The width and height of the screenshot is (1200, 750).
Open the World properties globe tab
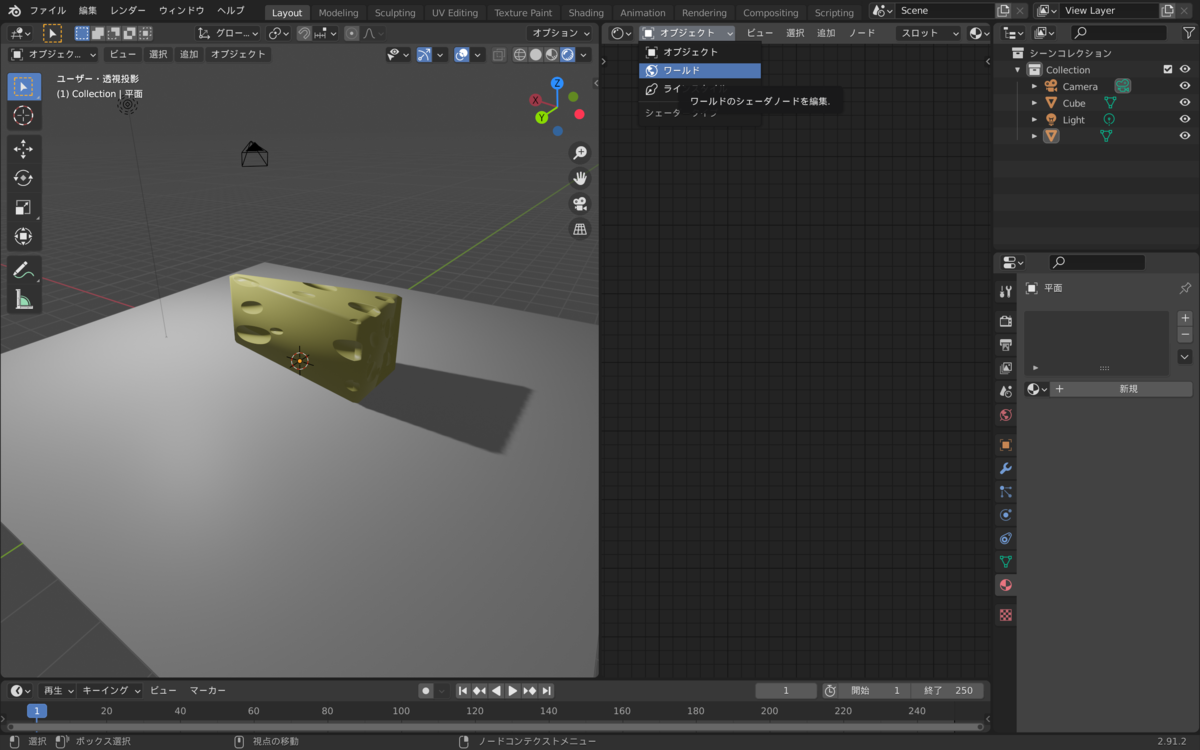tap(1006, 415)
